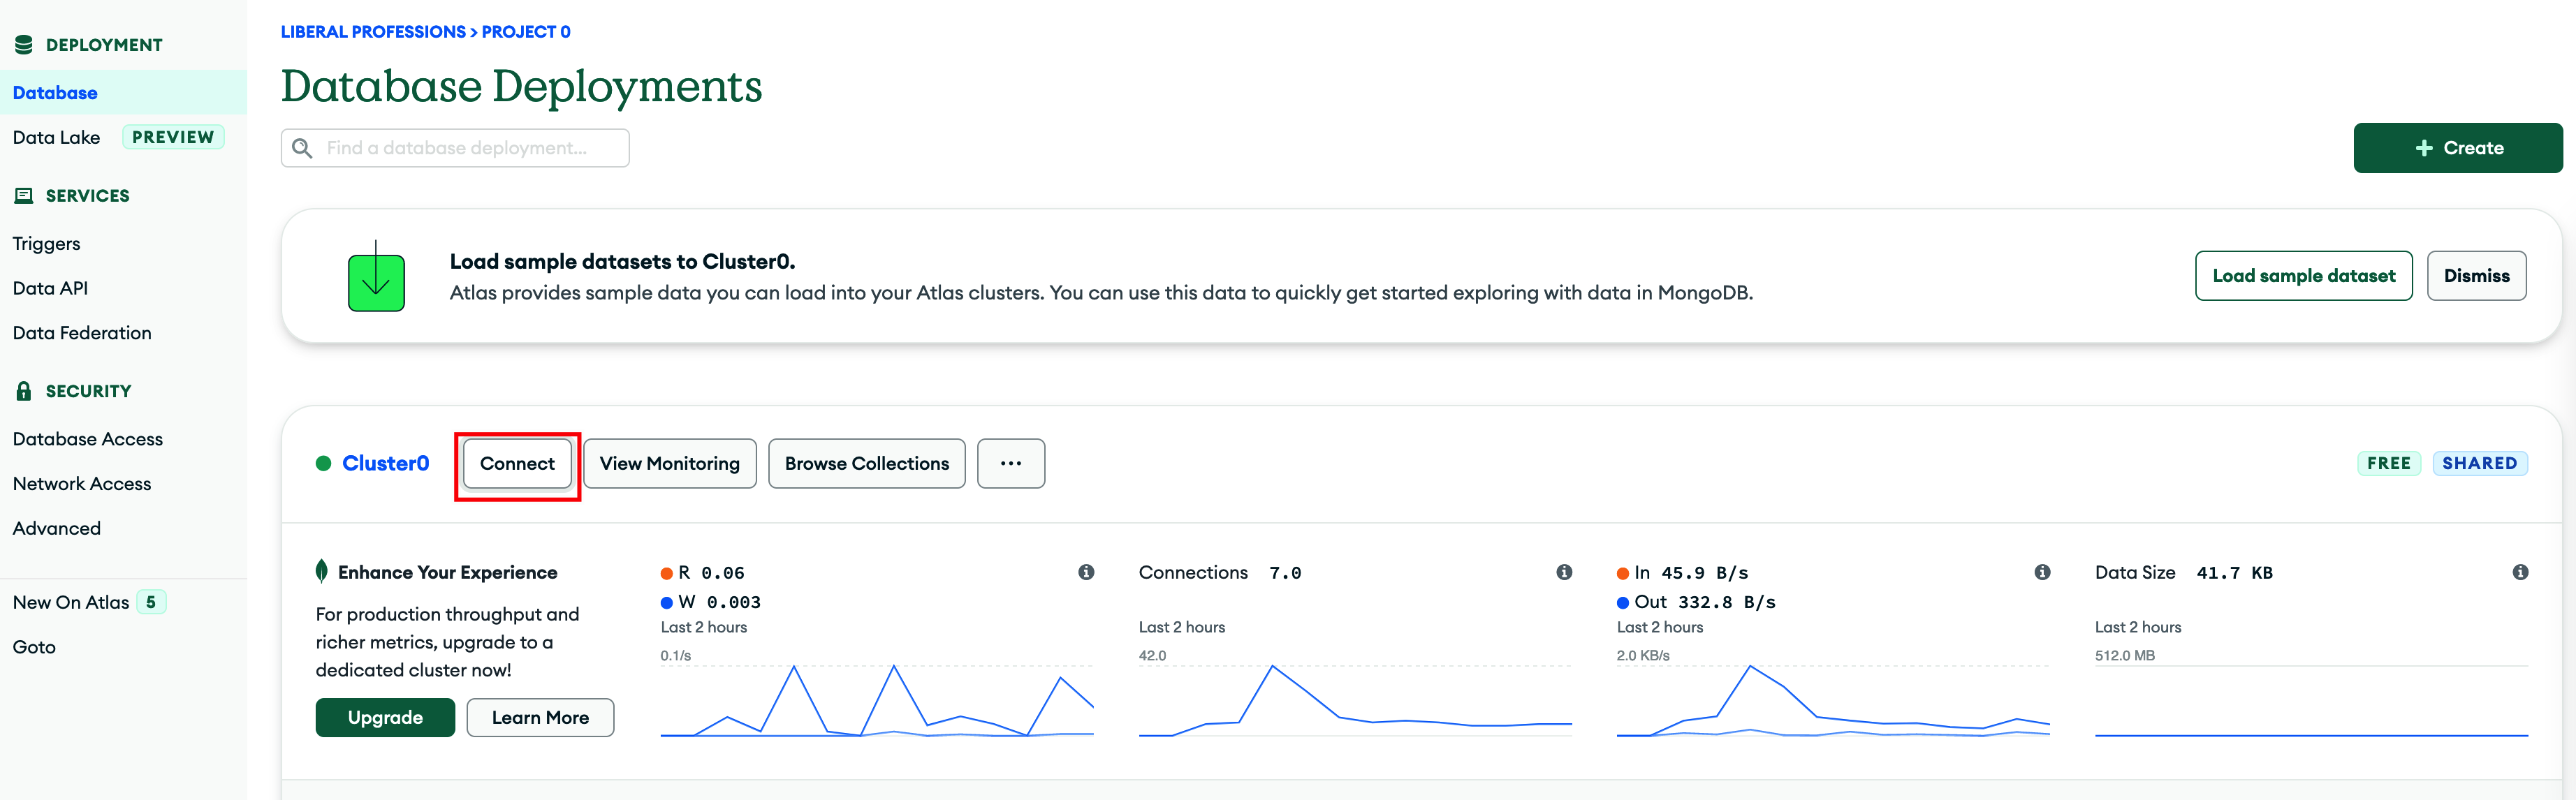Screen dimensions: 2576x800
Task: Click the Deployment stack icon in sidebar
Action: tap(24, 44)
